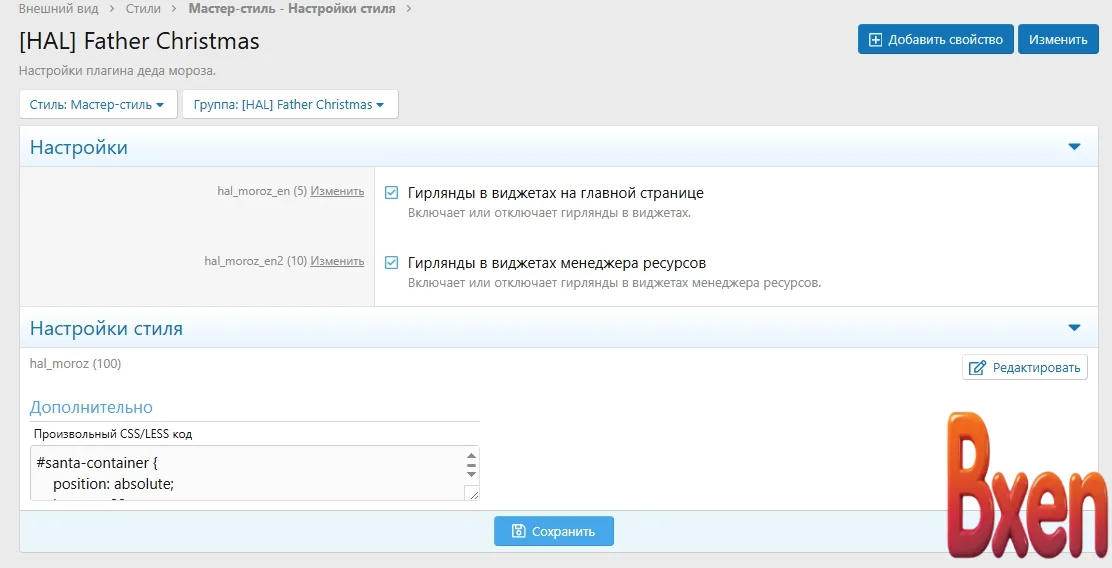Open the Стили breadcrumb

click(143, 9)
